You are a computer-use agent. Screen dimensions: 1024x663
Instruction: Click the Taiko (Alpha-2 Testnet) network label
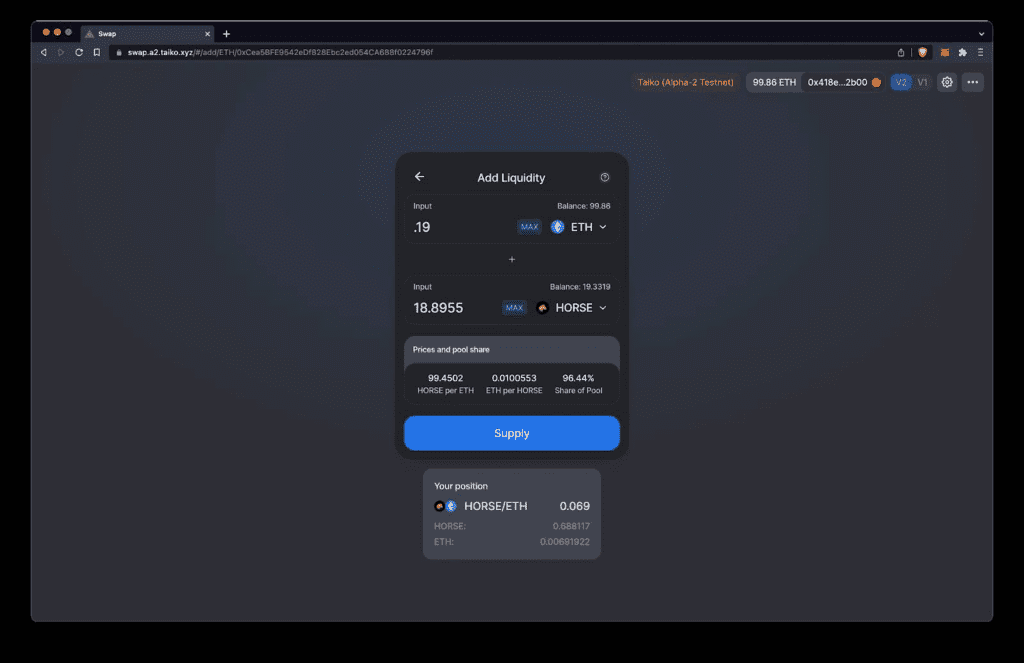click(x=685, y=82)
